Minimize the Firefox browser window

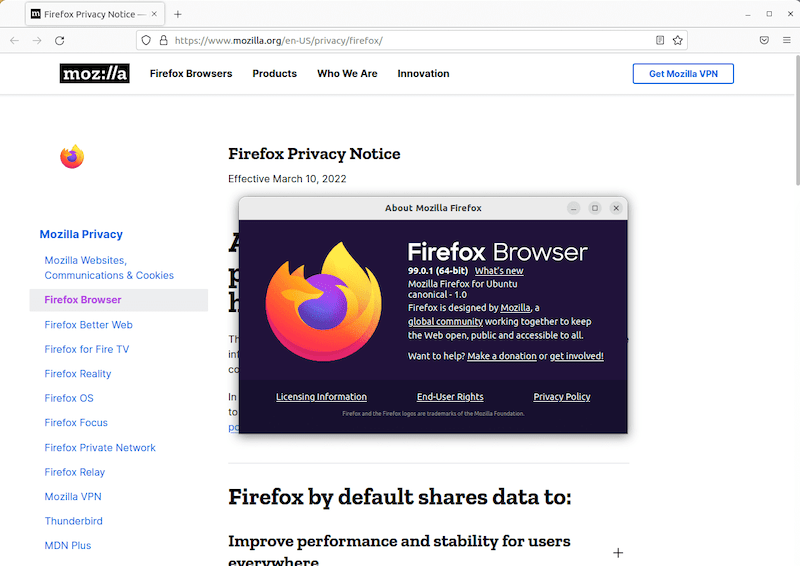coord(747,14)
